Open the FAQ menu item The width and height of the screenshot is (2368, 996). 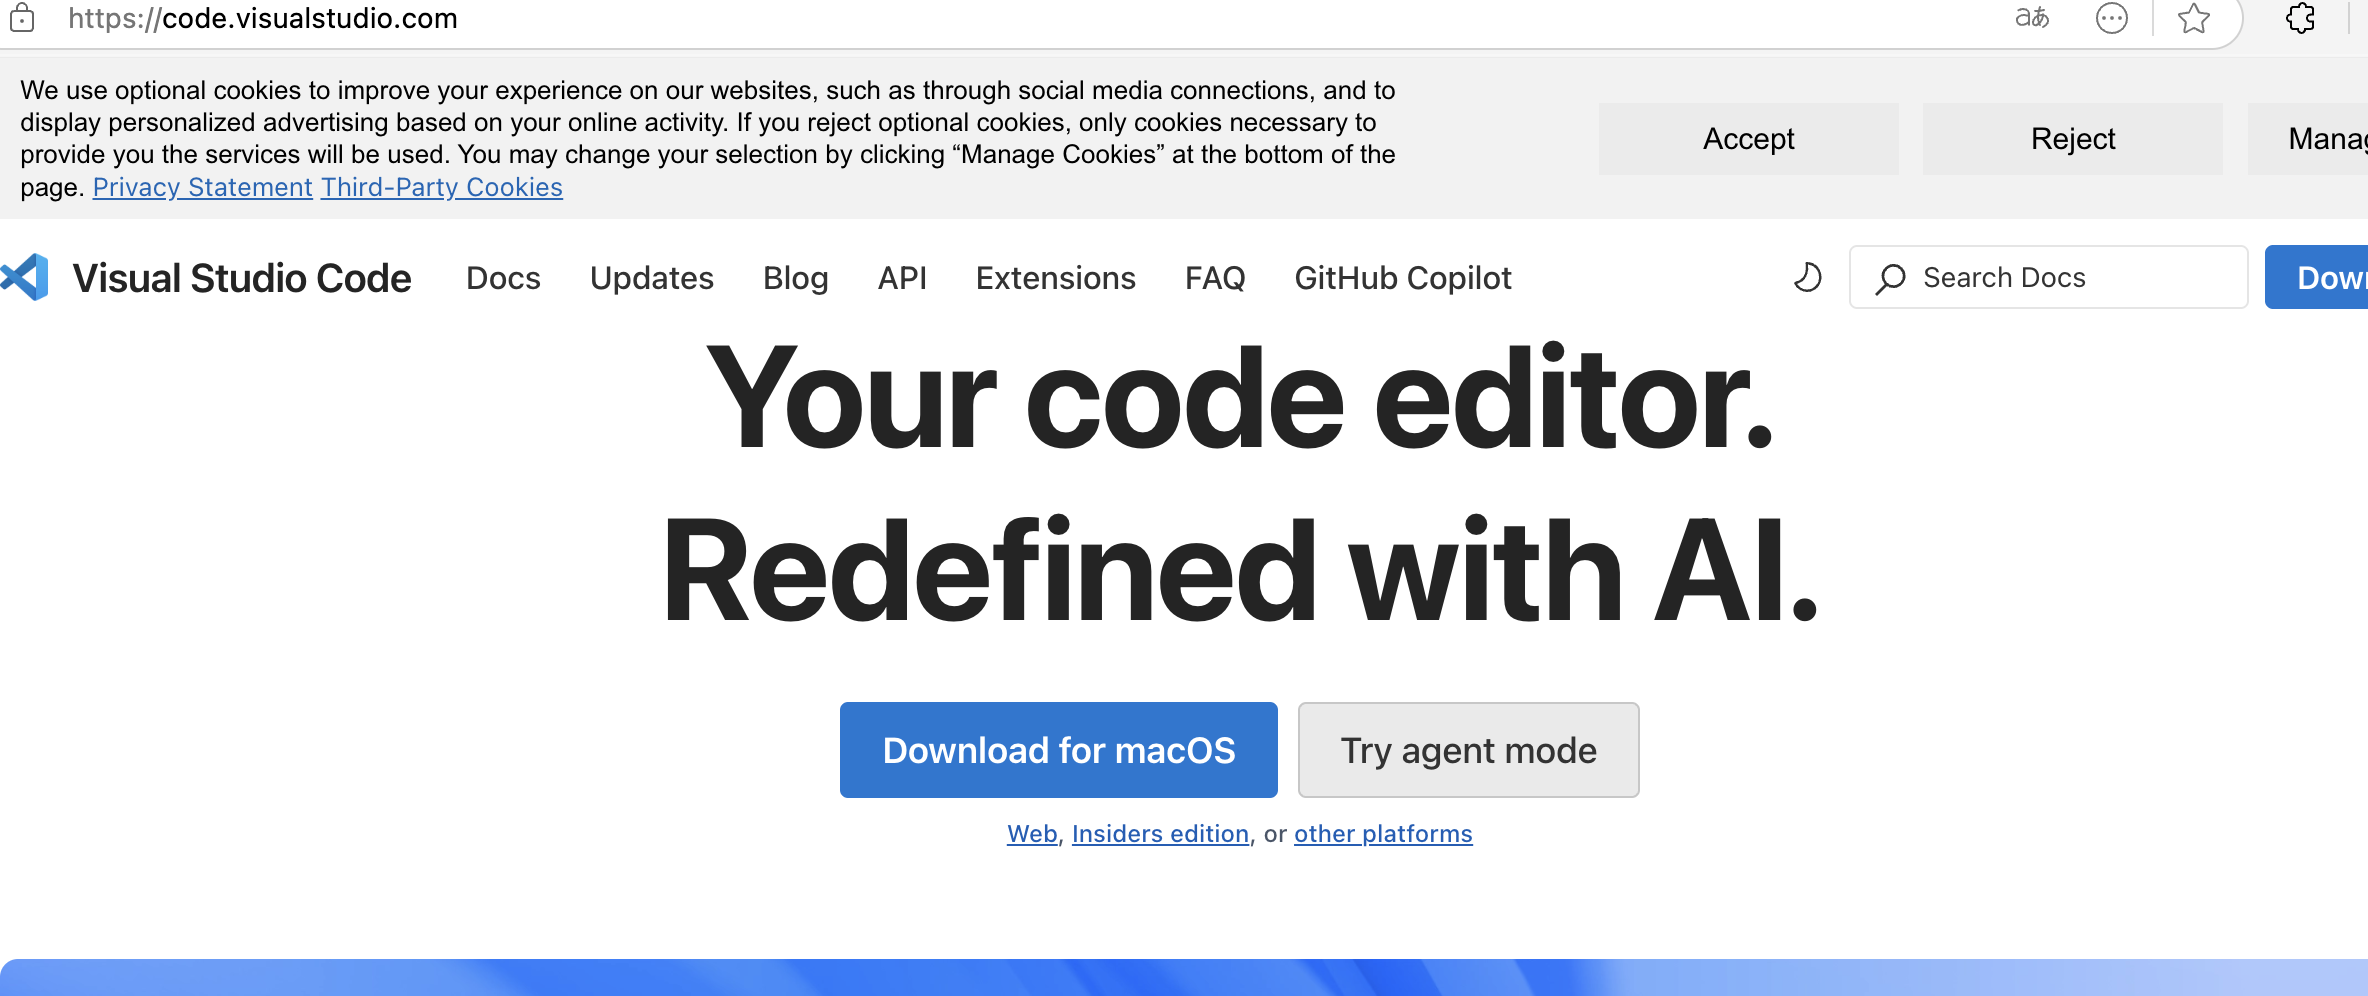pyautogui.click(x=1215, y=278)
